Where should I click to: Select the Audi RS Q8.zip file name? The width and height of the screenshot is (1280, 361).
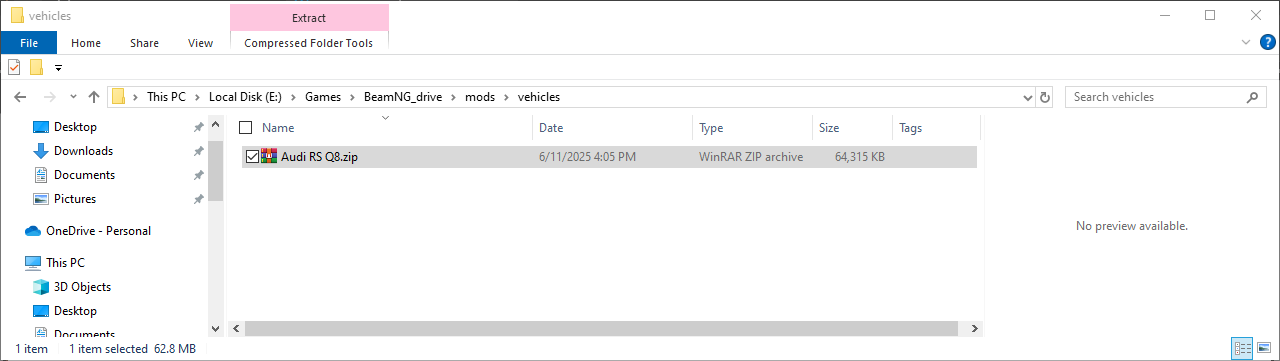coord(319,157)
